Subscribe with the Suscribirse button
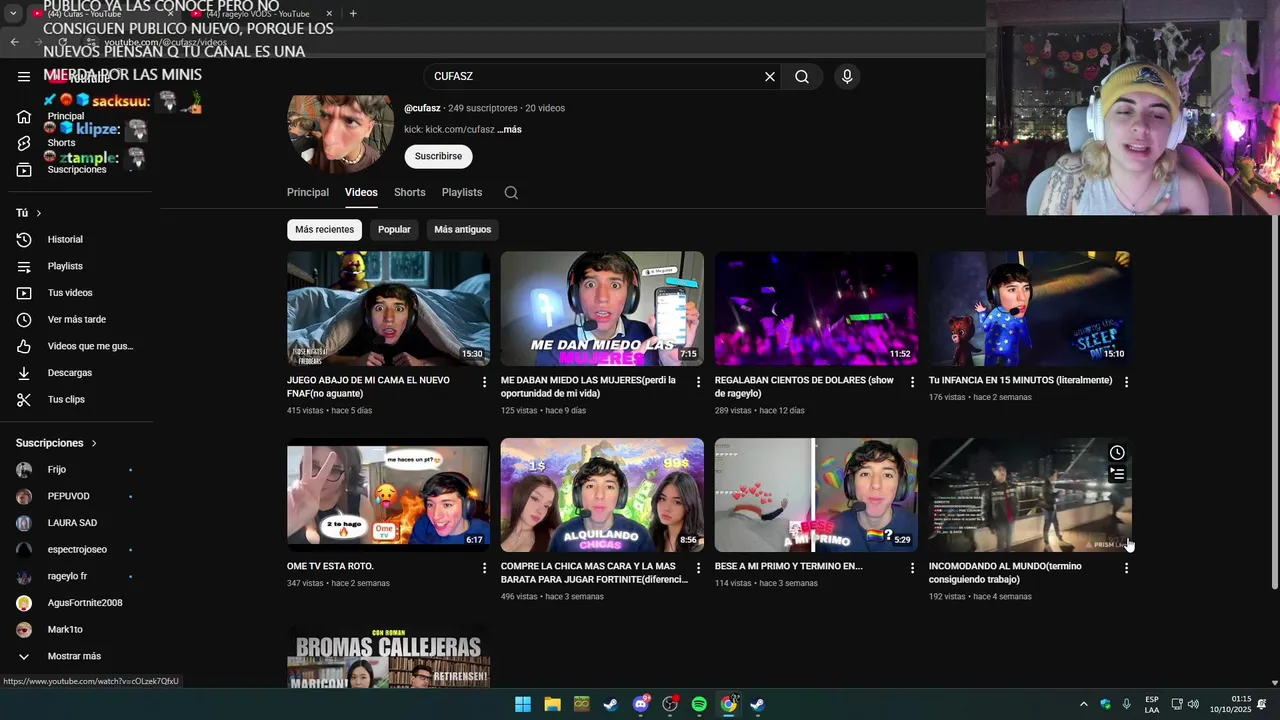1280x720 pixels. pos(438,156)
